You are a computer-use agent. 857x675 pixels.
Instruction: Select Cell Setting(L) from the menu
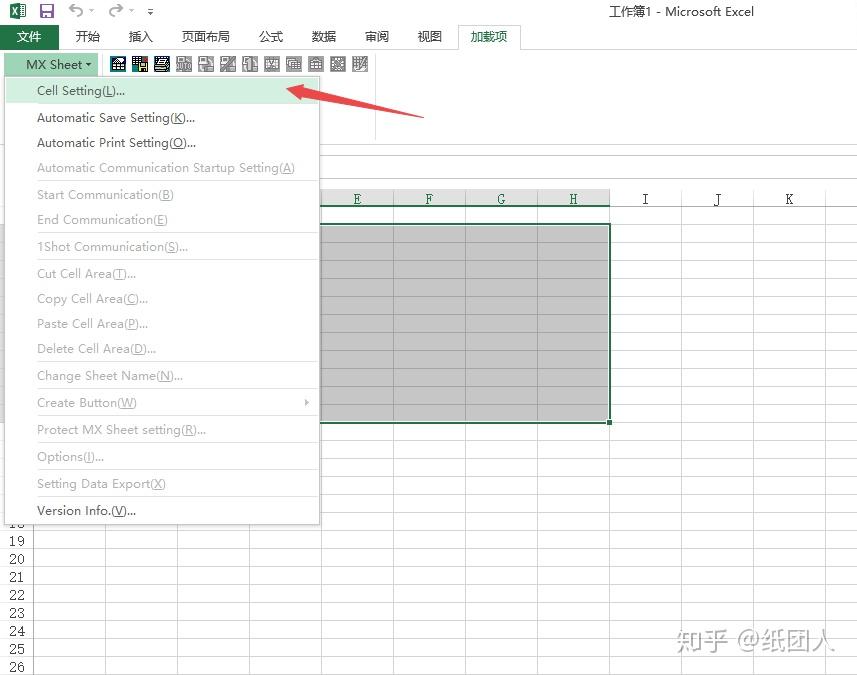point(80,90)
